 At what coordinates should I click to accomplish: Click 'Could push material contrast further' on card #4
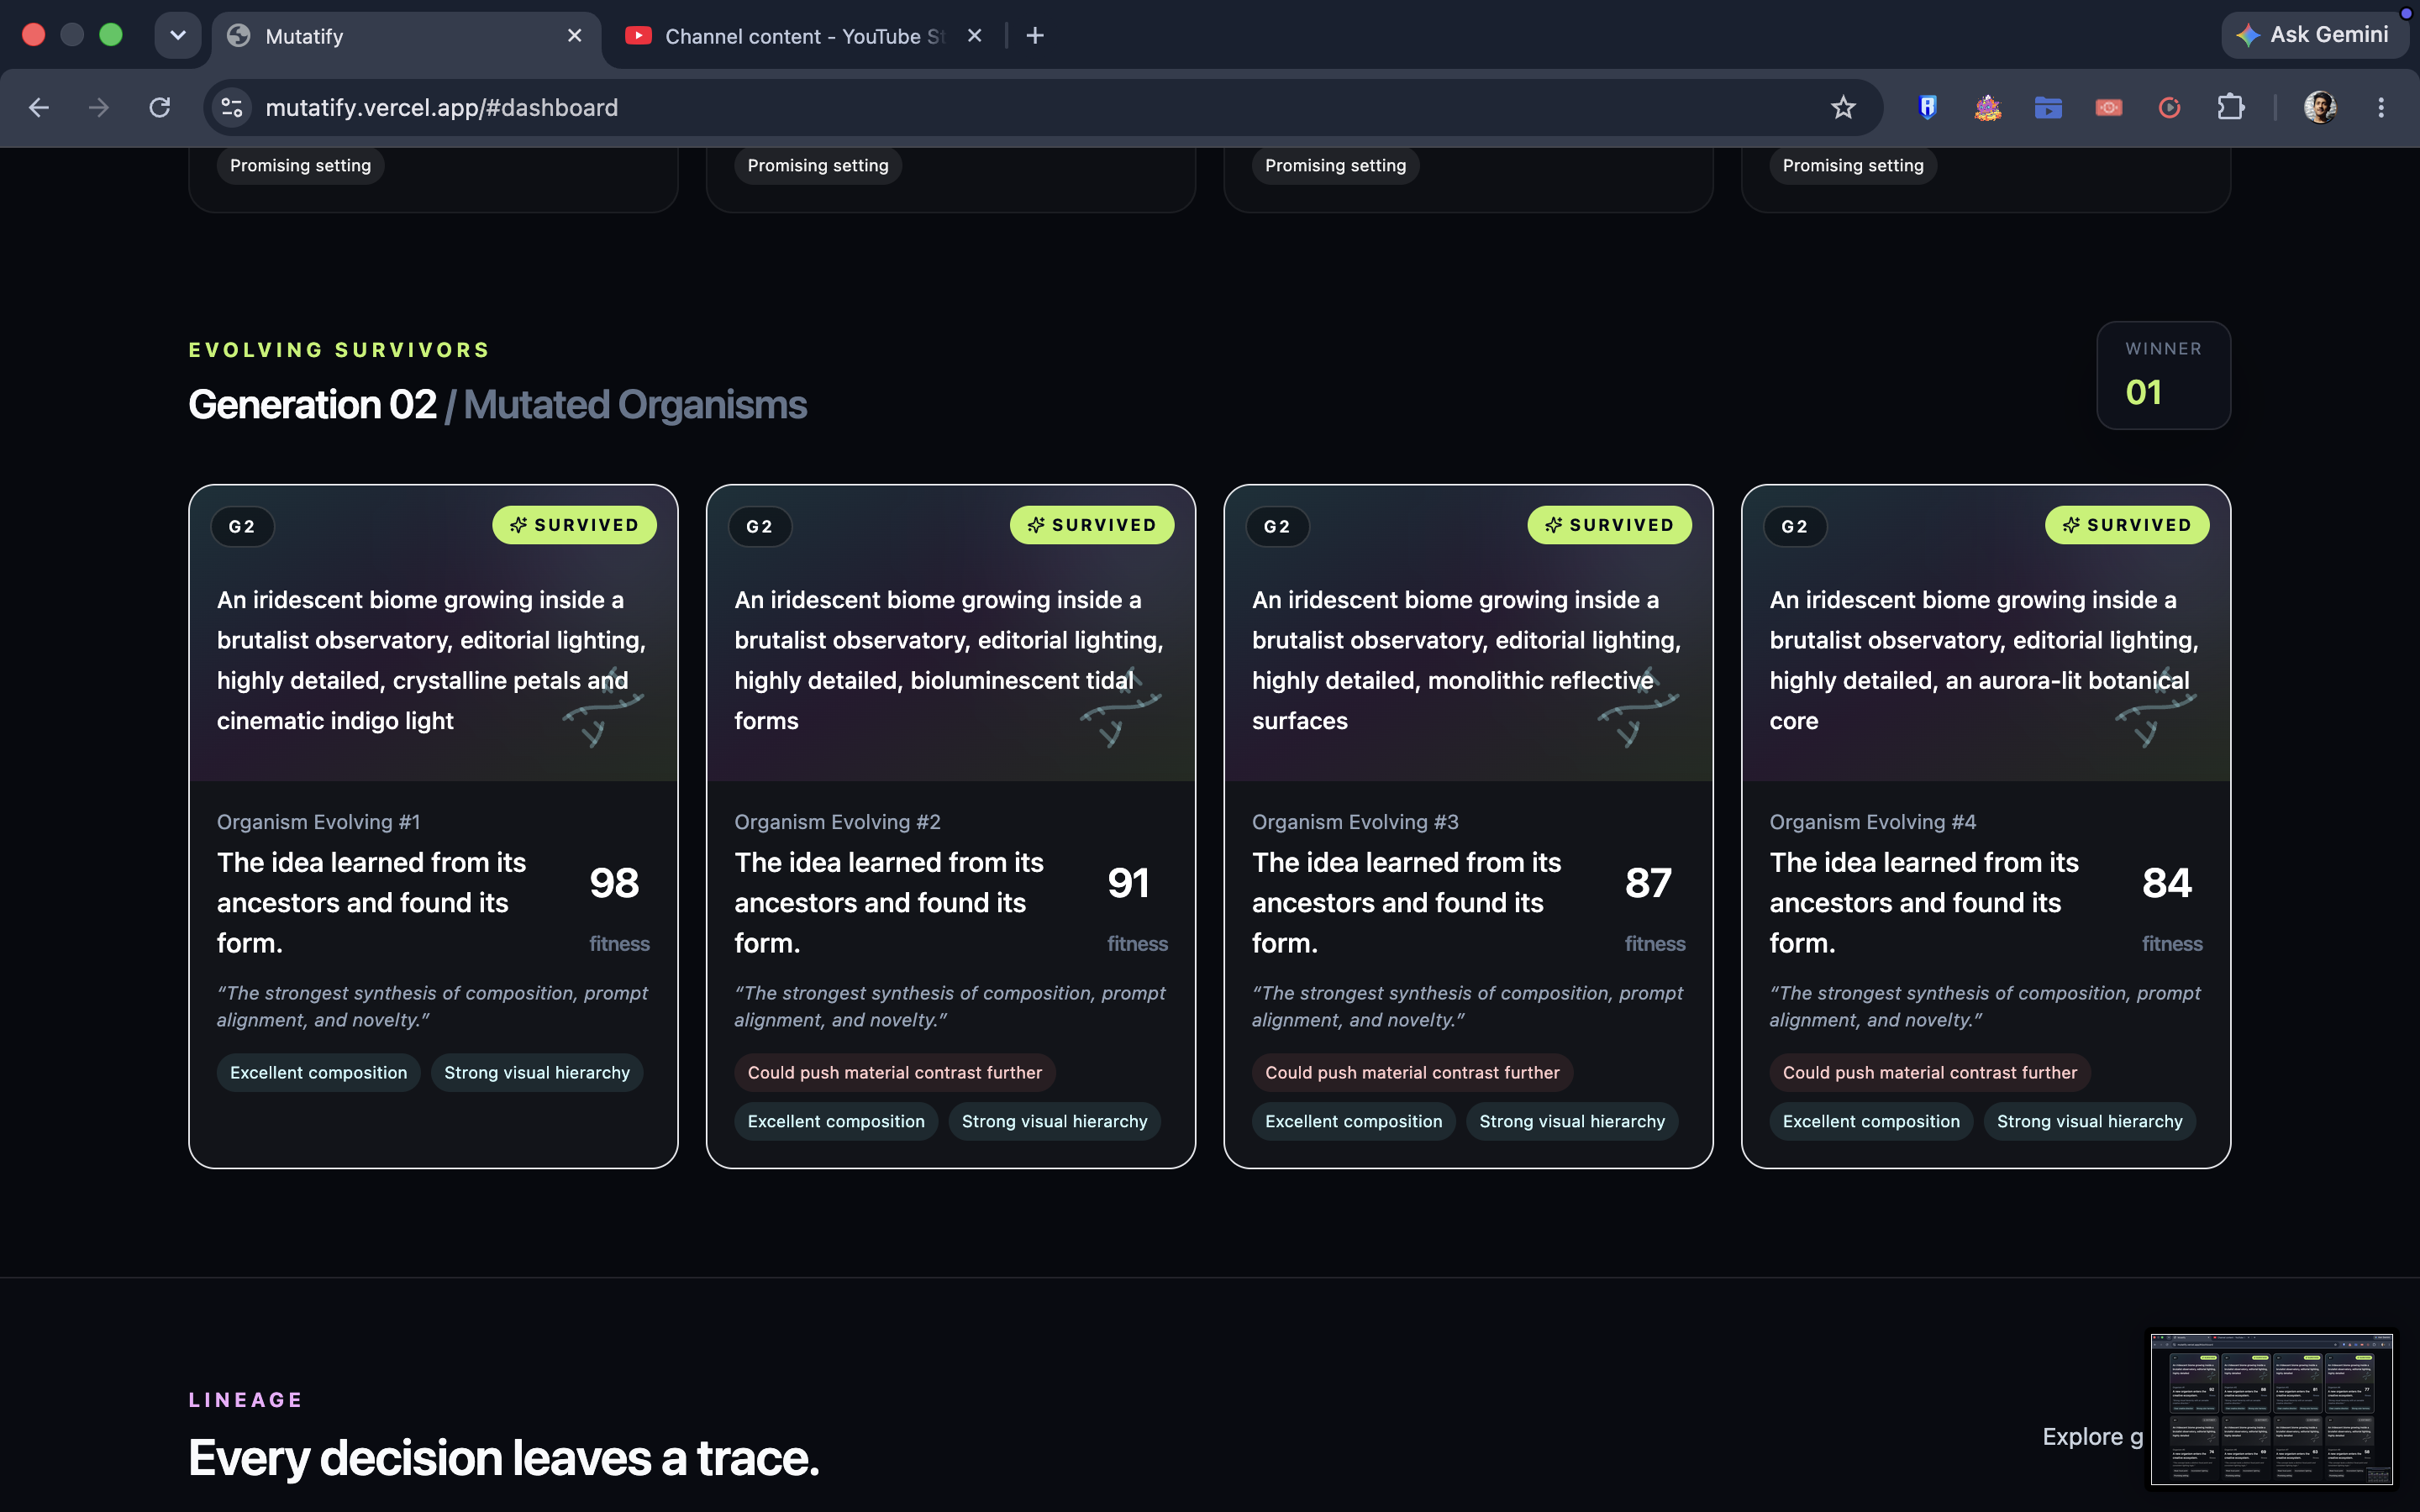pos(1929,1072)
